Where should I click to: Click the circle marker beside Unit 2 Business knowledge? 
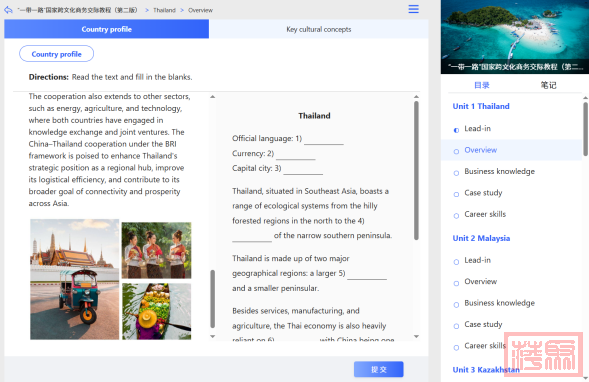tap(456, 305)
